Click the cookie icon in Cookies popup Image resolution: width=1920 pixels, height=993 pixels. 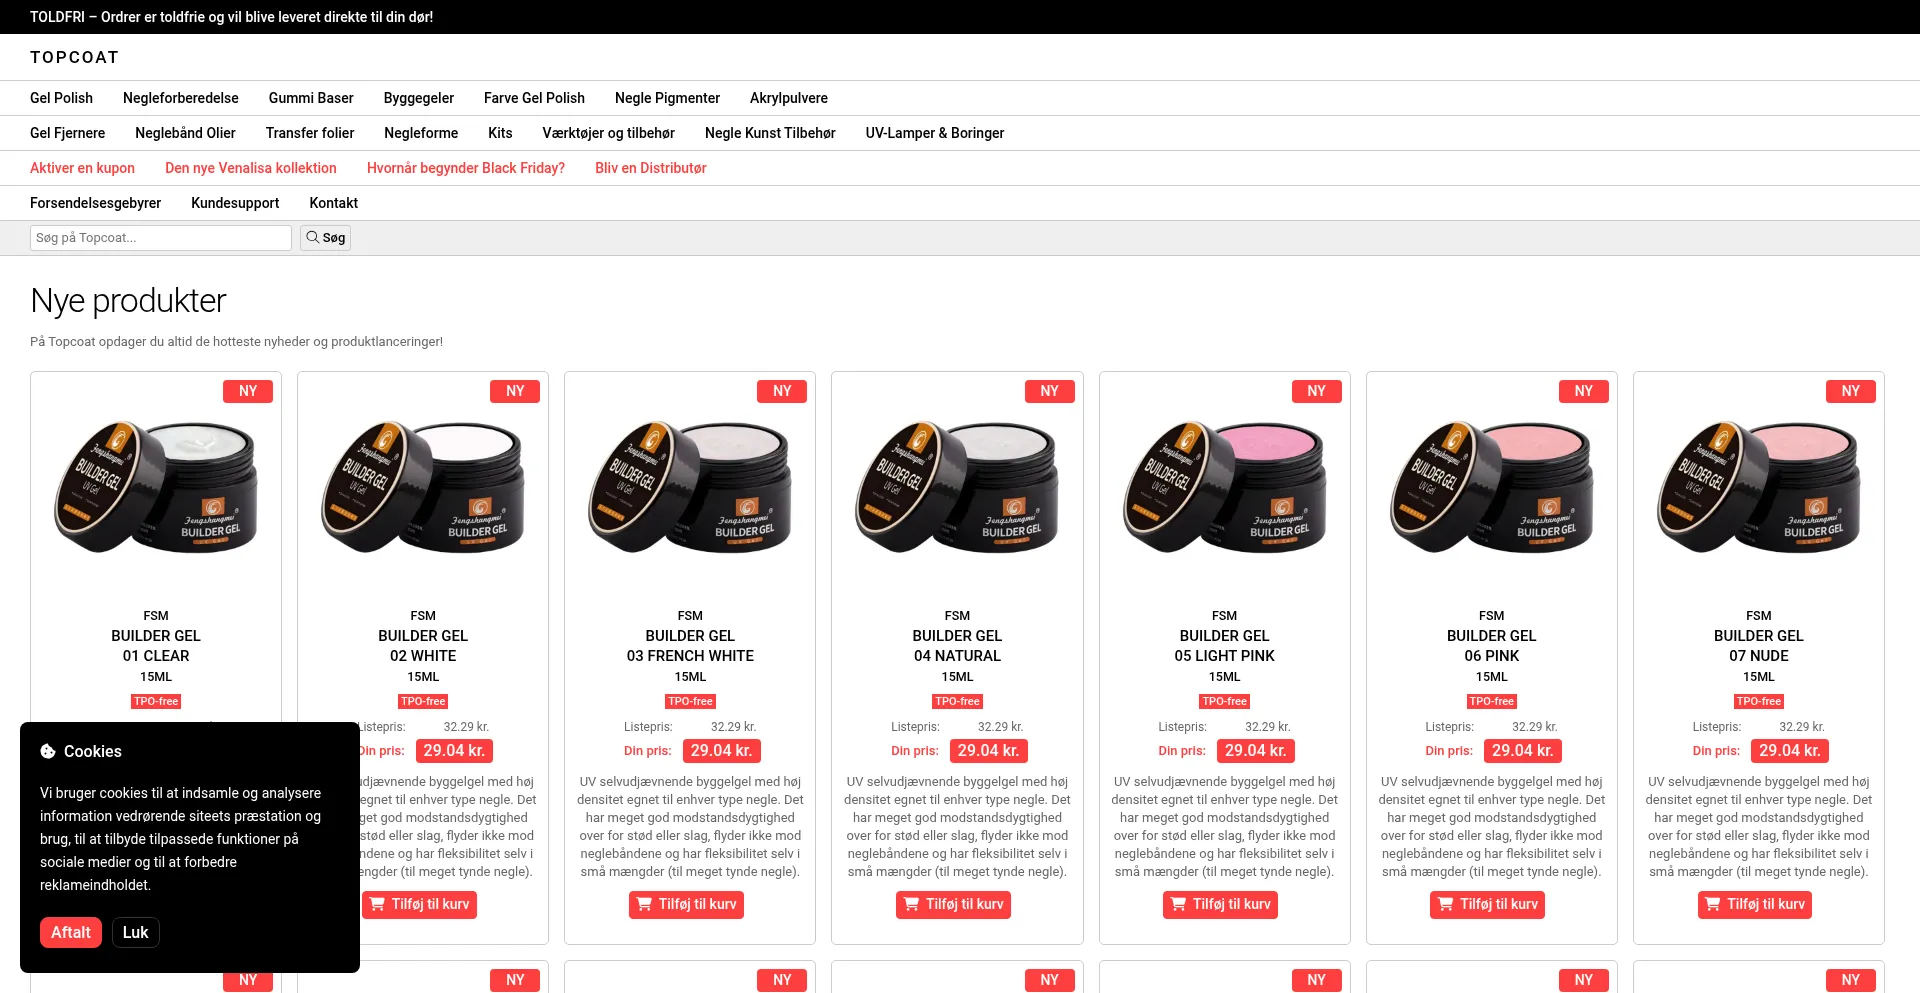coord(48,751)
